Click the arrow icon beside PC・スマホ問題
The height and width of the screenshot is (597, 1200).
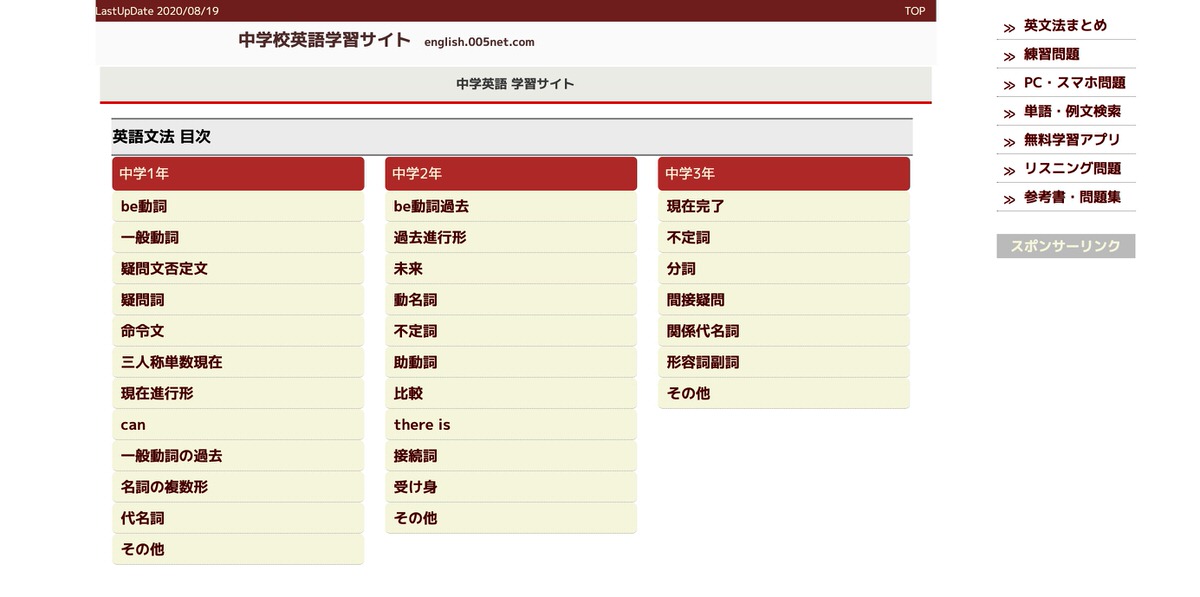point(1007,83)
